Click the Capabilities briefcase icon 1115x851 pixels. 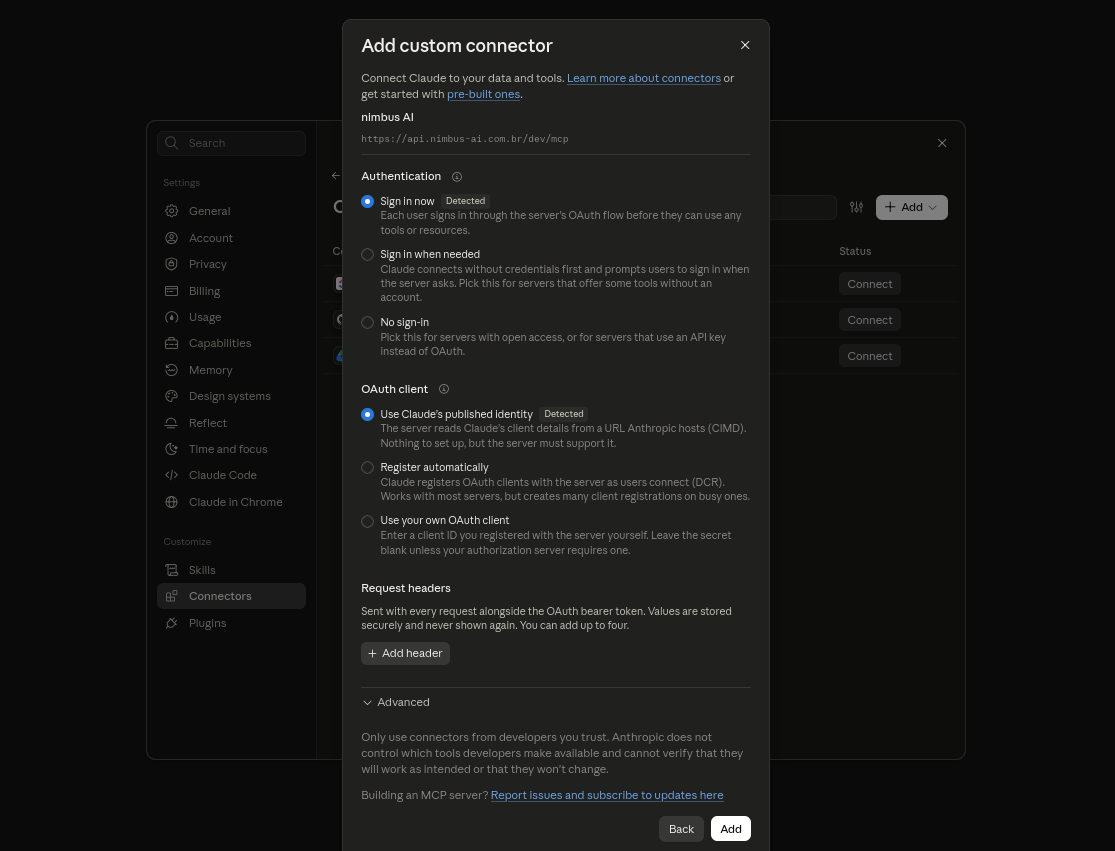click(171, 343)
